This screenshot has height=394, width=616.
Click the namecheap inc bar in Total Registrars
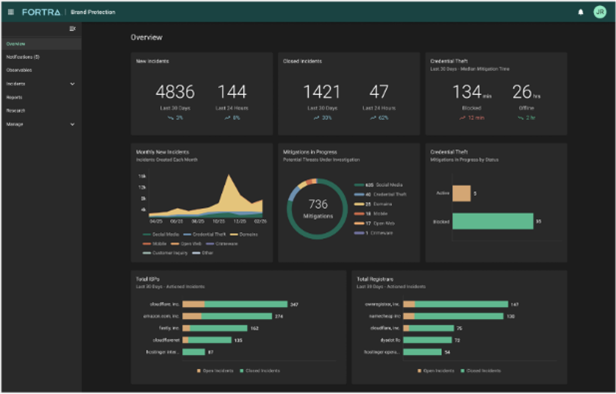click(453, 316)
